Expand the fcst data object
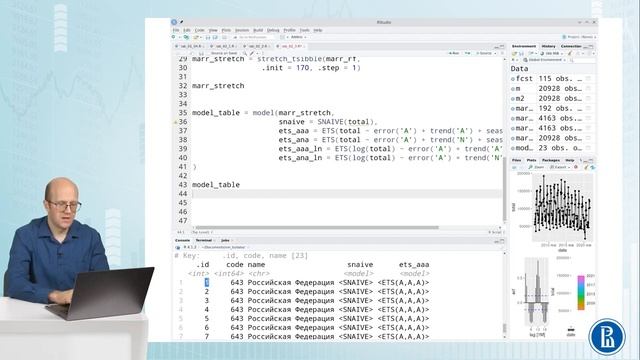The width and height of the screenshot is (640, 360). point(513,79)
